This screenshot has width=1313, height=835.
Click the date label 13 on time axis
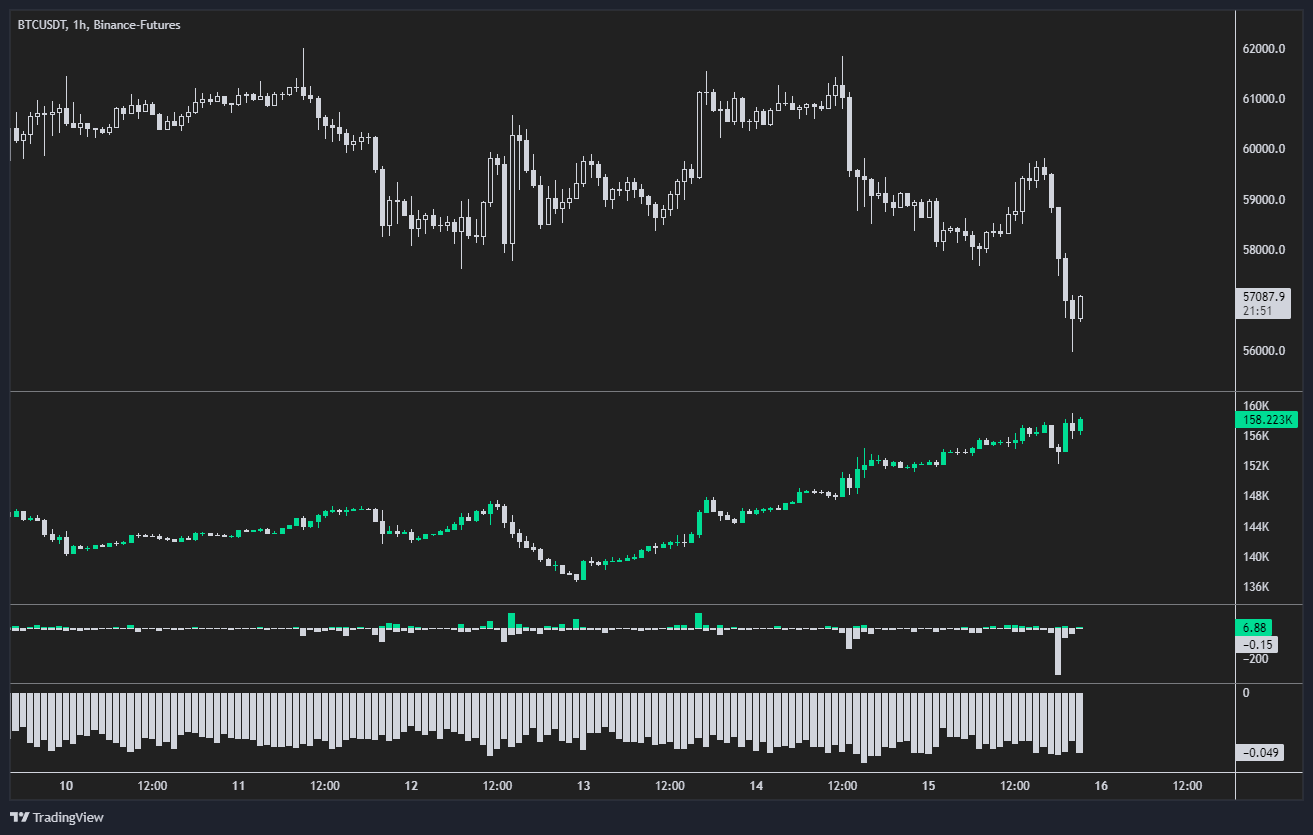[583, 786]
